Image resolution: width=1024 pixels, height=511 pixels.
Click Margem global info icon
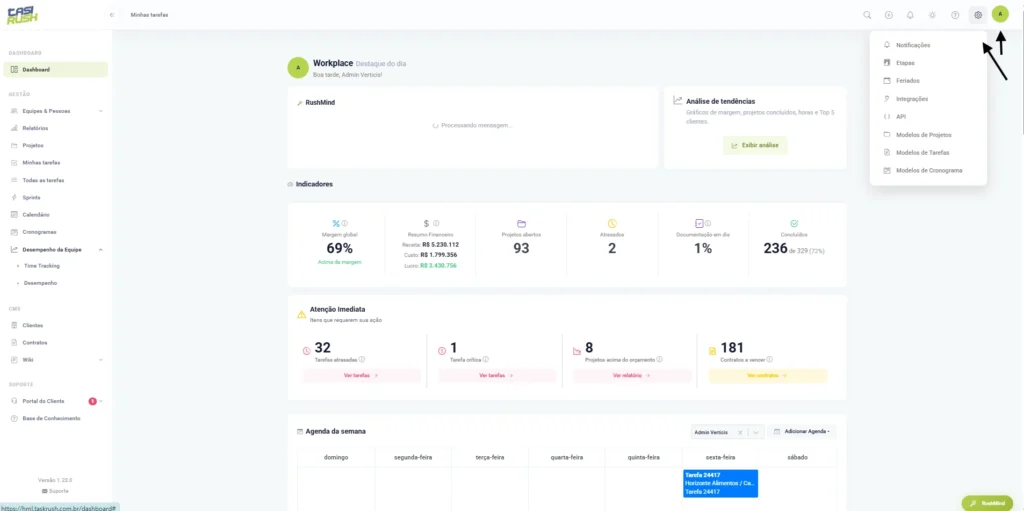pyautogui.click(x=345, y=223)
